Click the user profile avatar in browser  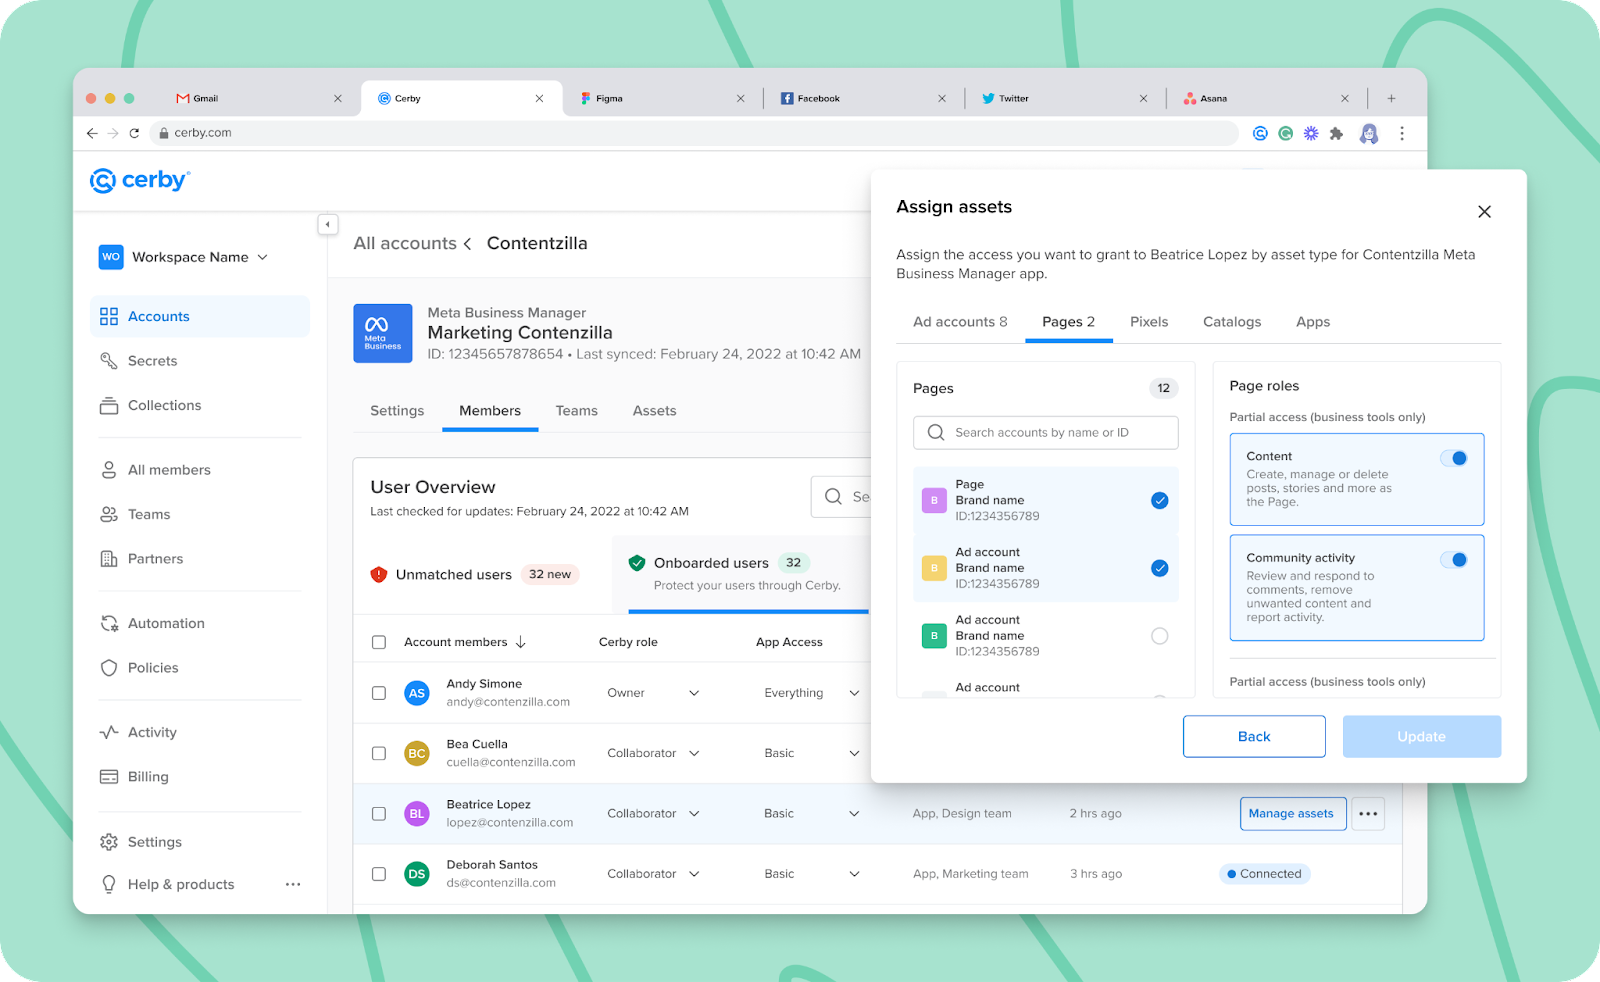1369,133
